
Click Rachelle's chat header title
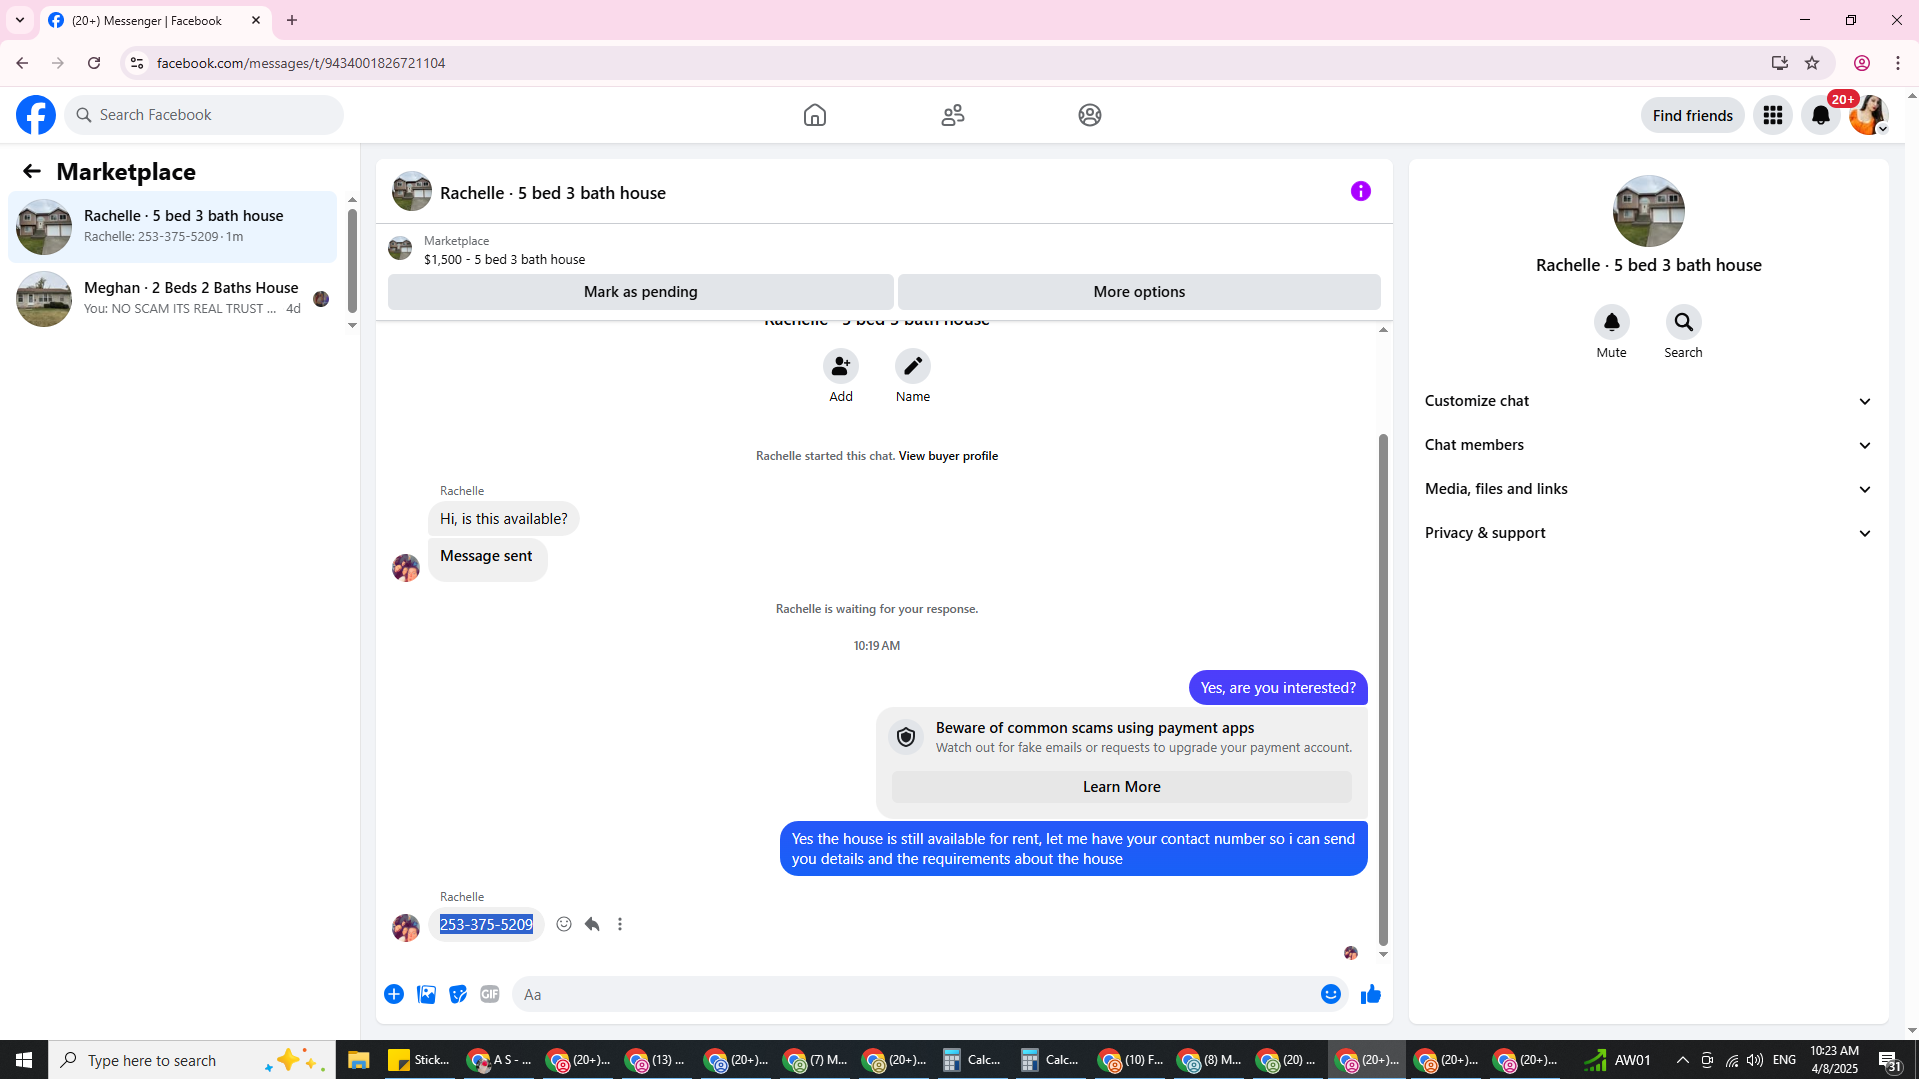click(x=553, y=193)
